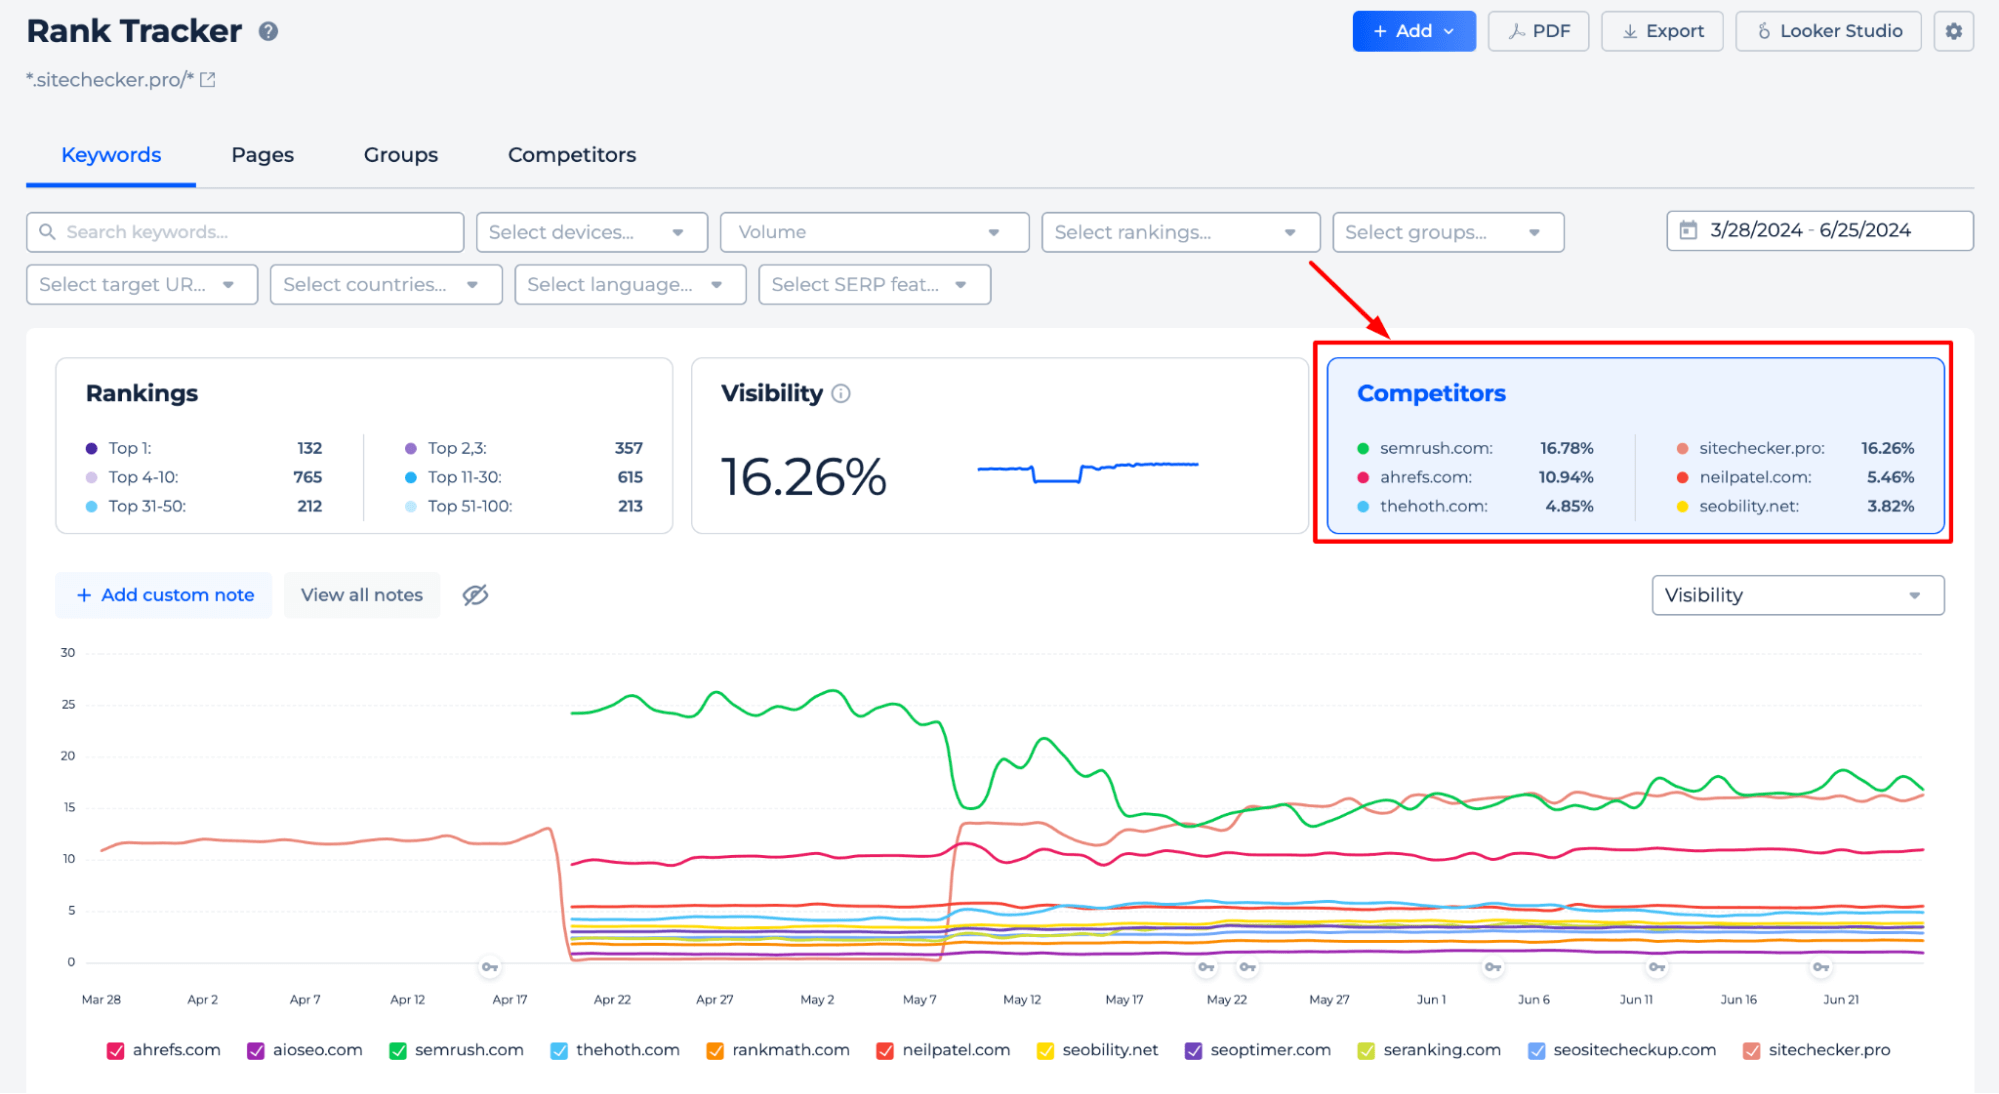The height and width of the screenshot is (1094, 1999).
Task: Switch to the Pages tab
Action: (x=262, y=155)
